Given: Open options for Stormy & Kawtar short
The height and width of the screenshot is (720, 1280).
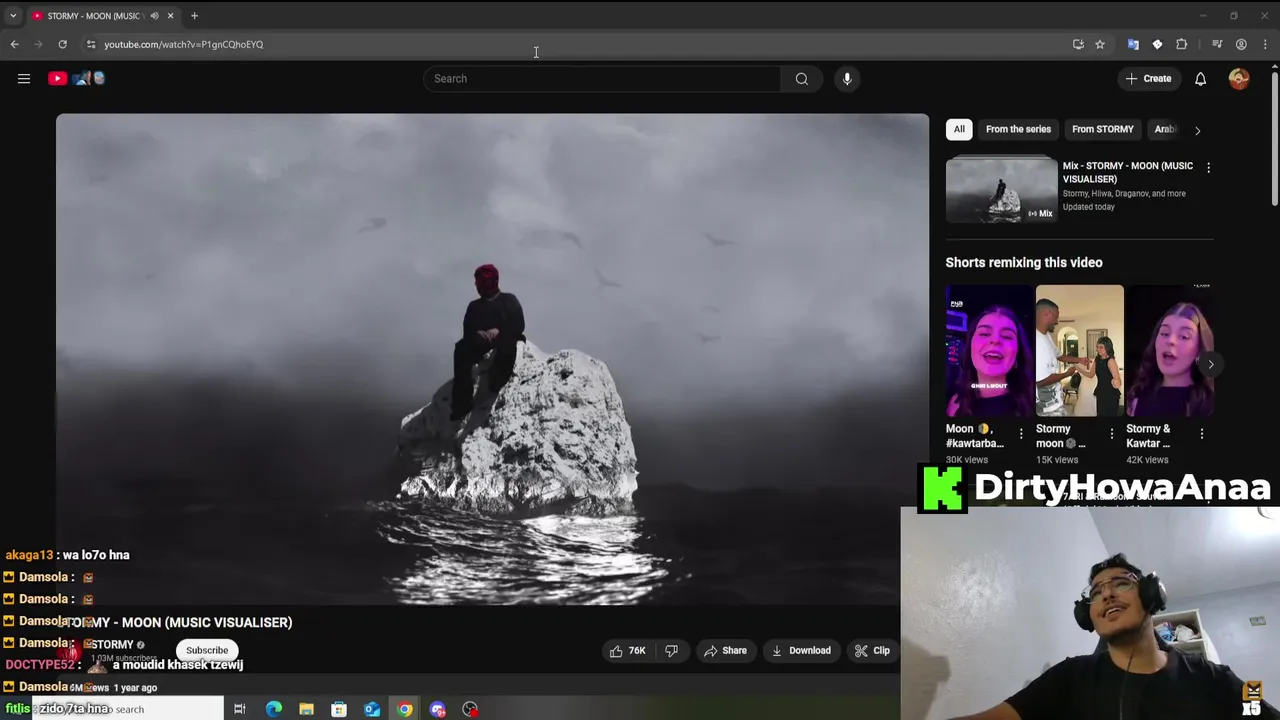Looking at the screenshot, I should click(x=1201, y=434).
